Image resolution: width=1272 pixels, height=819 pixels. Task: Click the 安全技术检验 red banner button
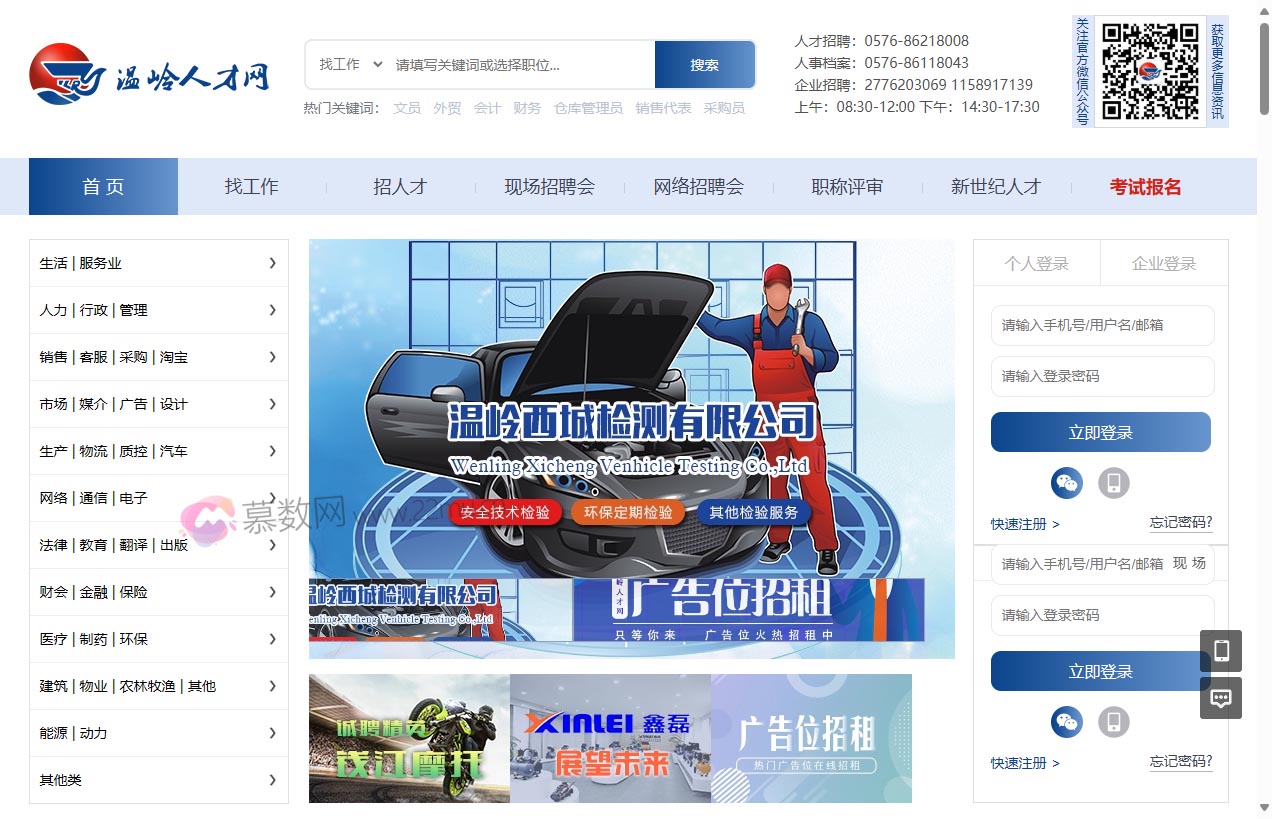tap(505, 513)
